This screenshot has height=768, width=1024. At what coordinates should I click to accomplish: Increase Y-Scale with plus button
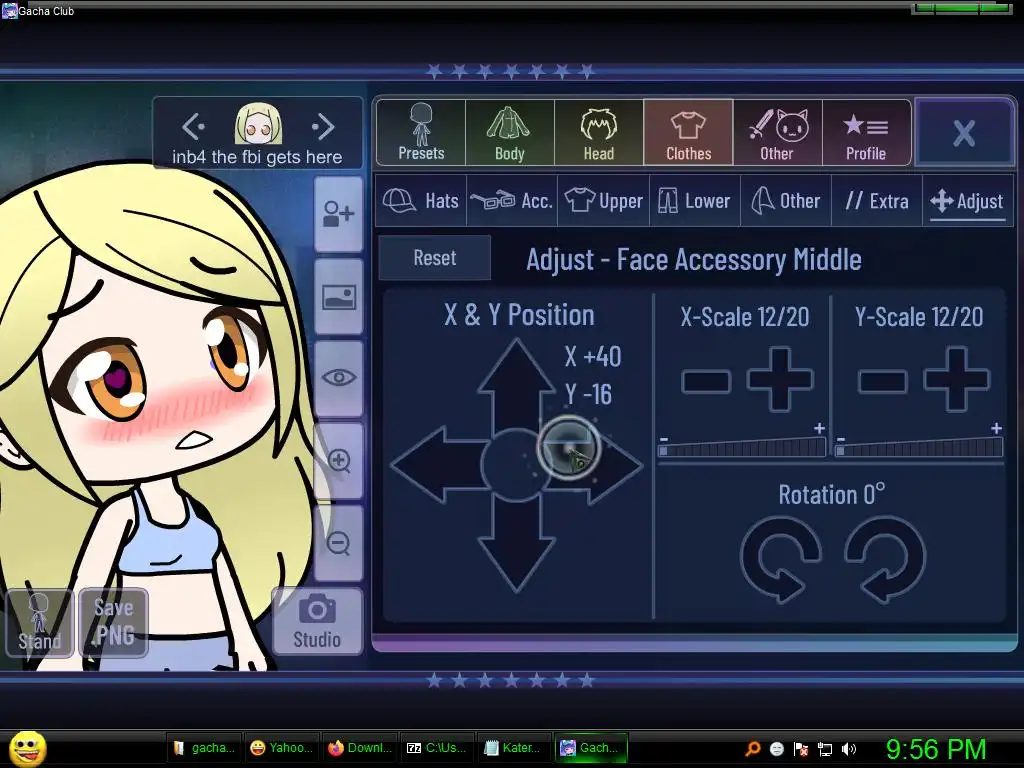[957, 379]
